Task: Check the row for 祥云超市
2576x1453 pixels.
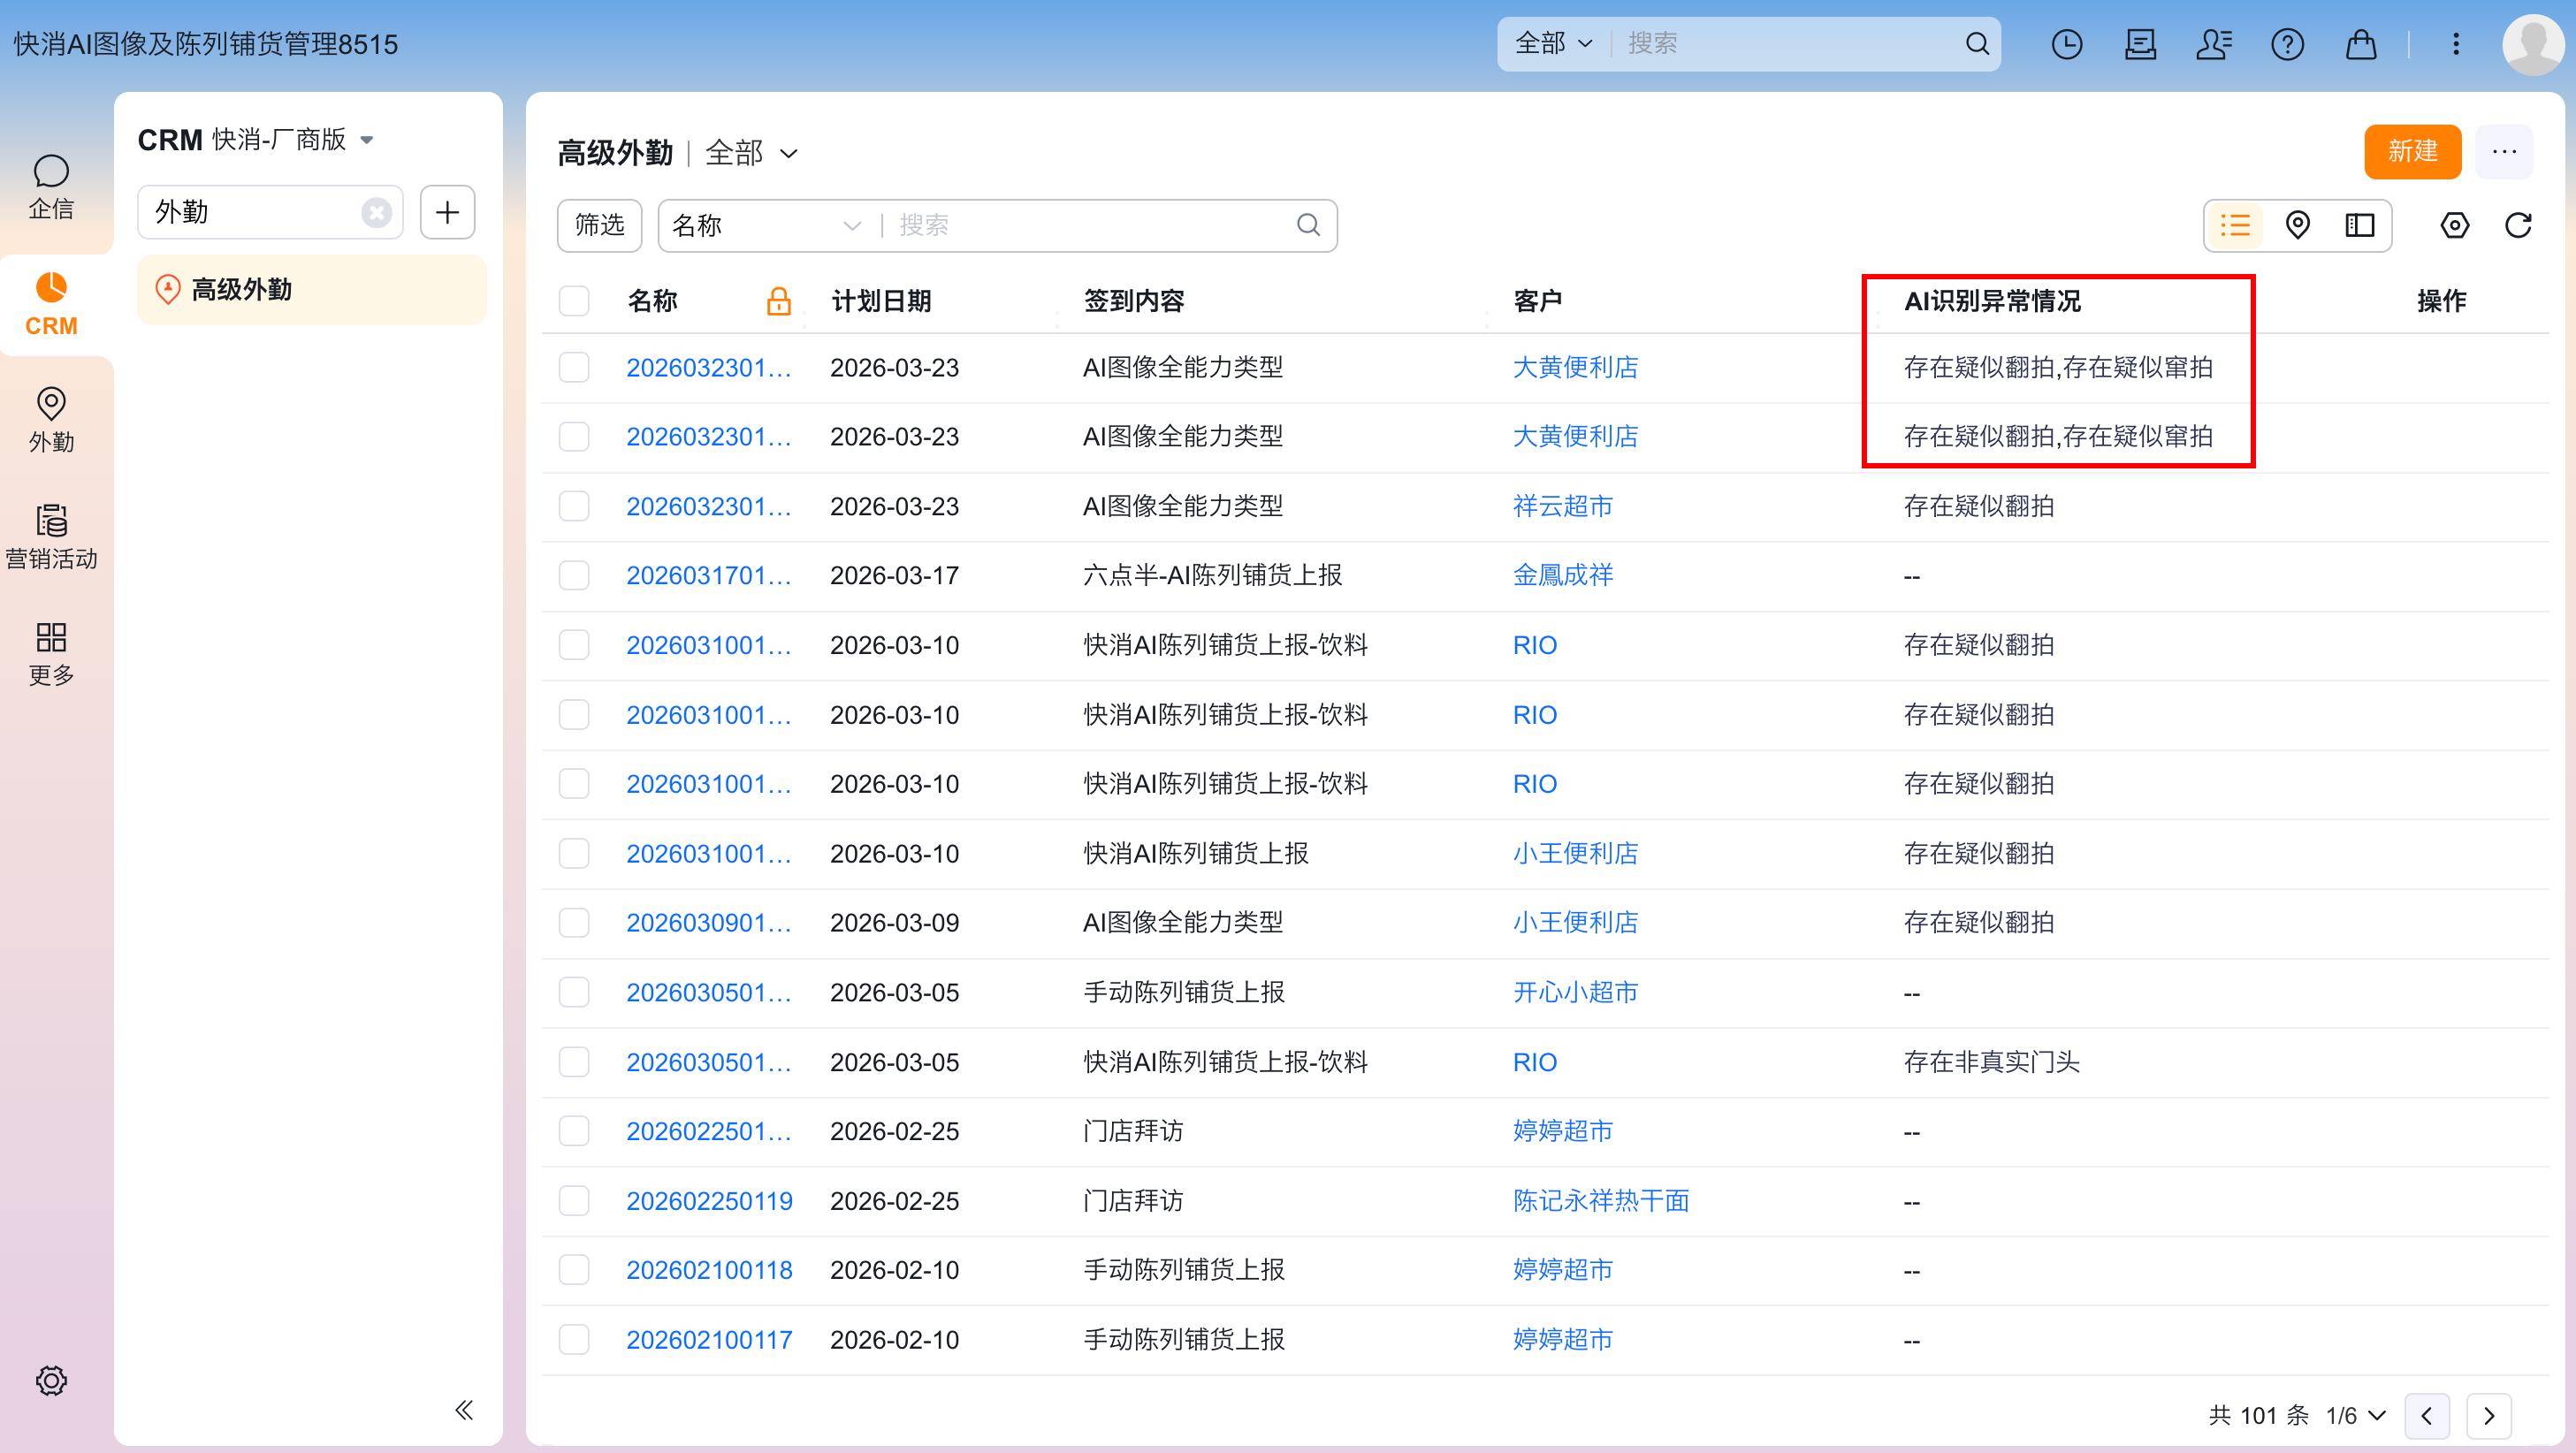Action: tap(574, 506)
